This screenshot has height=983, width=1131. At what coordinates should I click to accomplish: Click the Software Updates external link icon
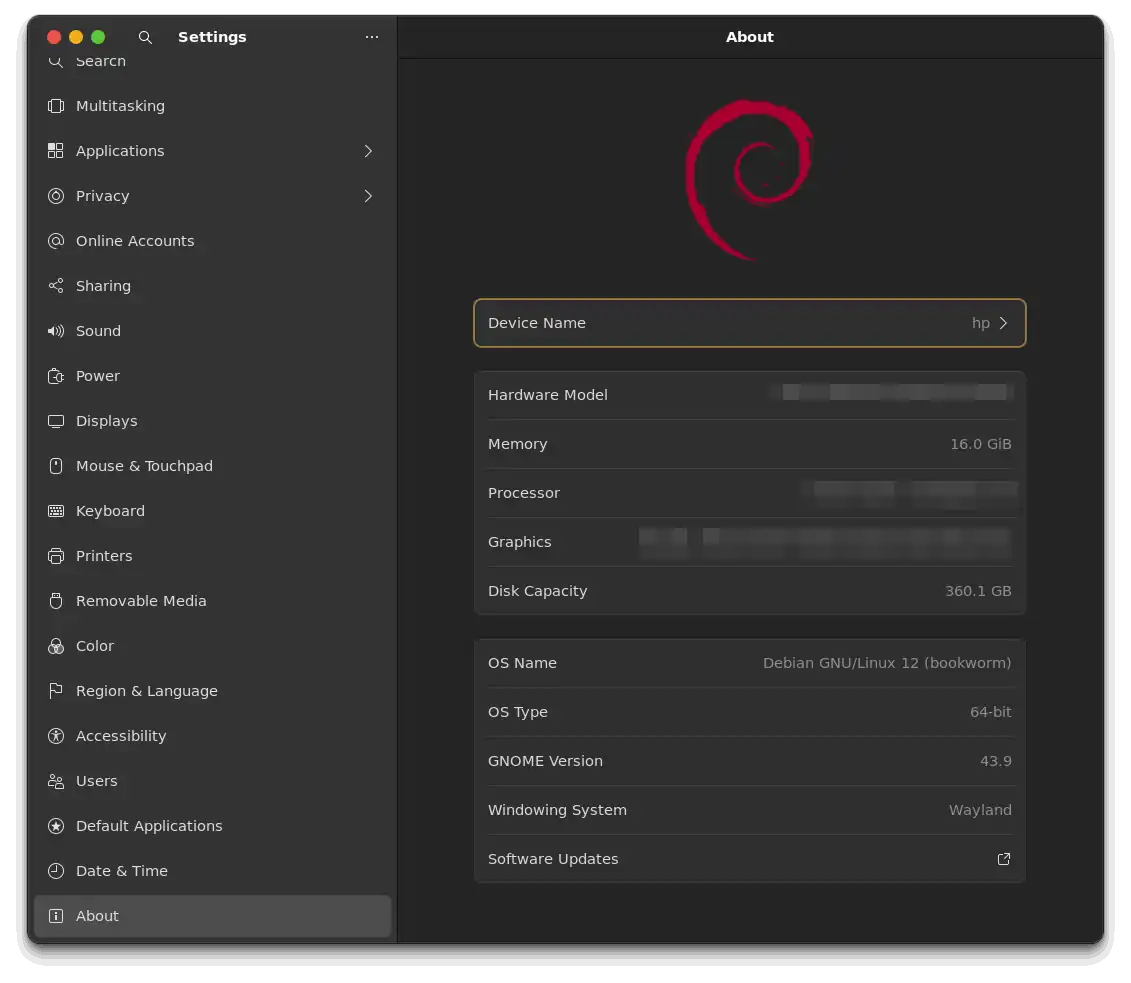click(1003, 859)
